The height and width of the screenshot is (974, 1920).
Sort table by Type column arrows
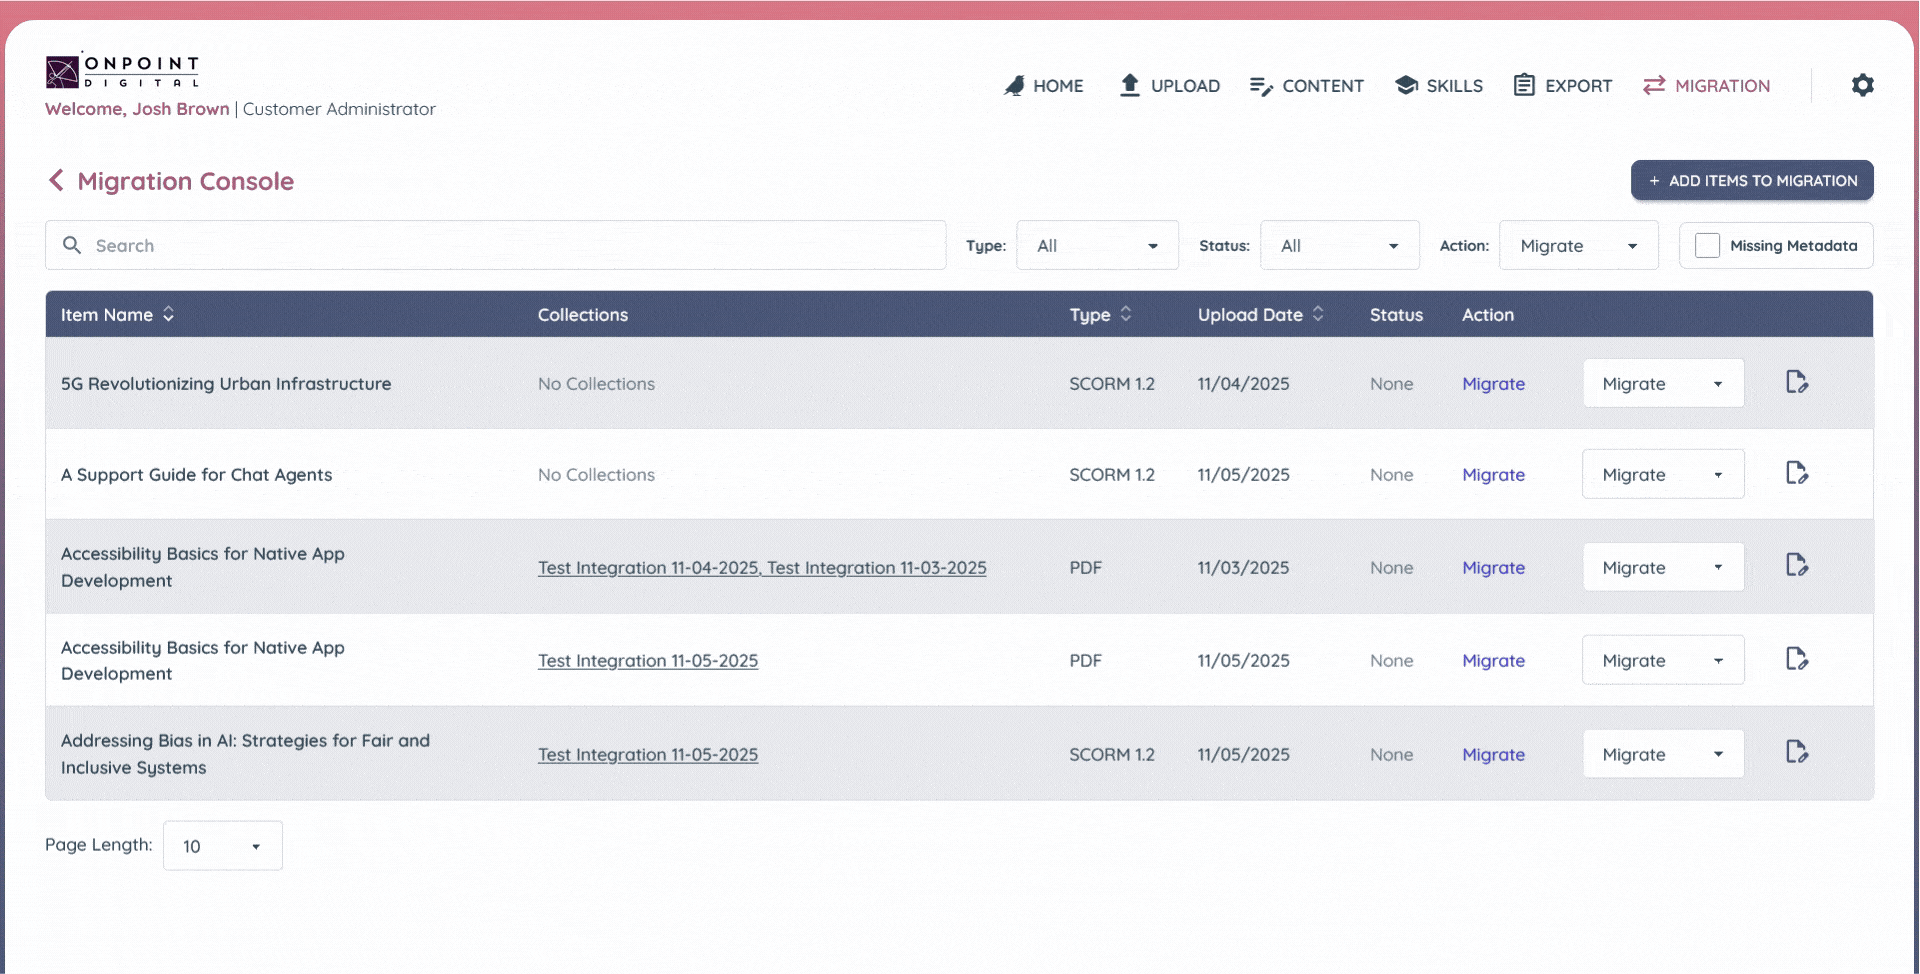point(1126,315)
